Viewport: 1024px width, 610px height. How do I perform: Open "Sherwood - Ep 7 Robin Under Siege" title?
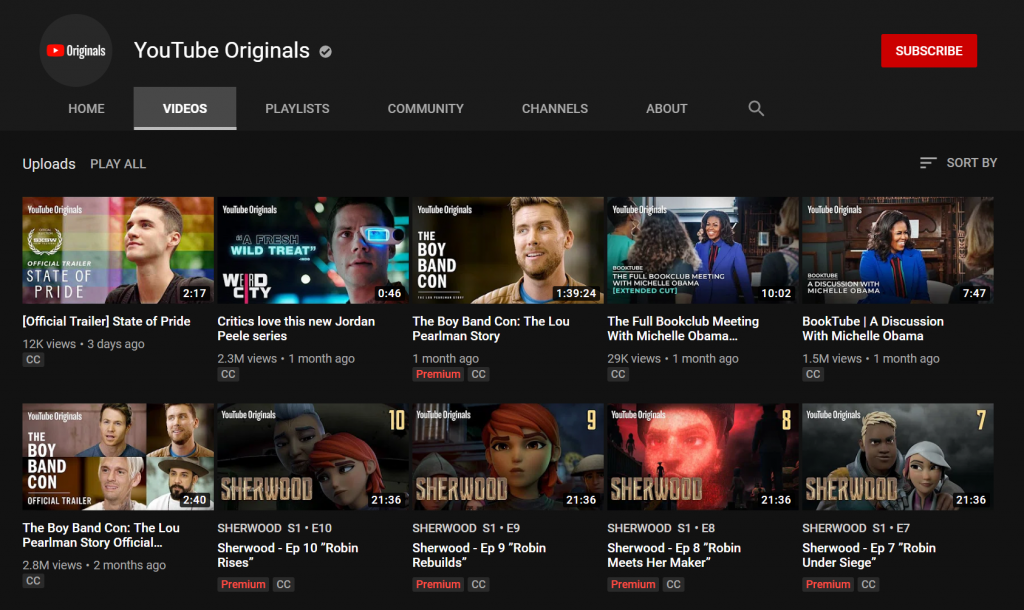pyautogui.click(x=869, y=555)
